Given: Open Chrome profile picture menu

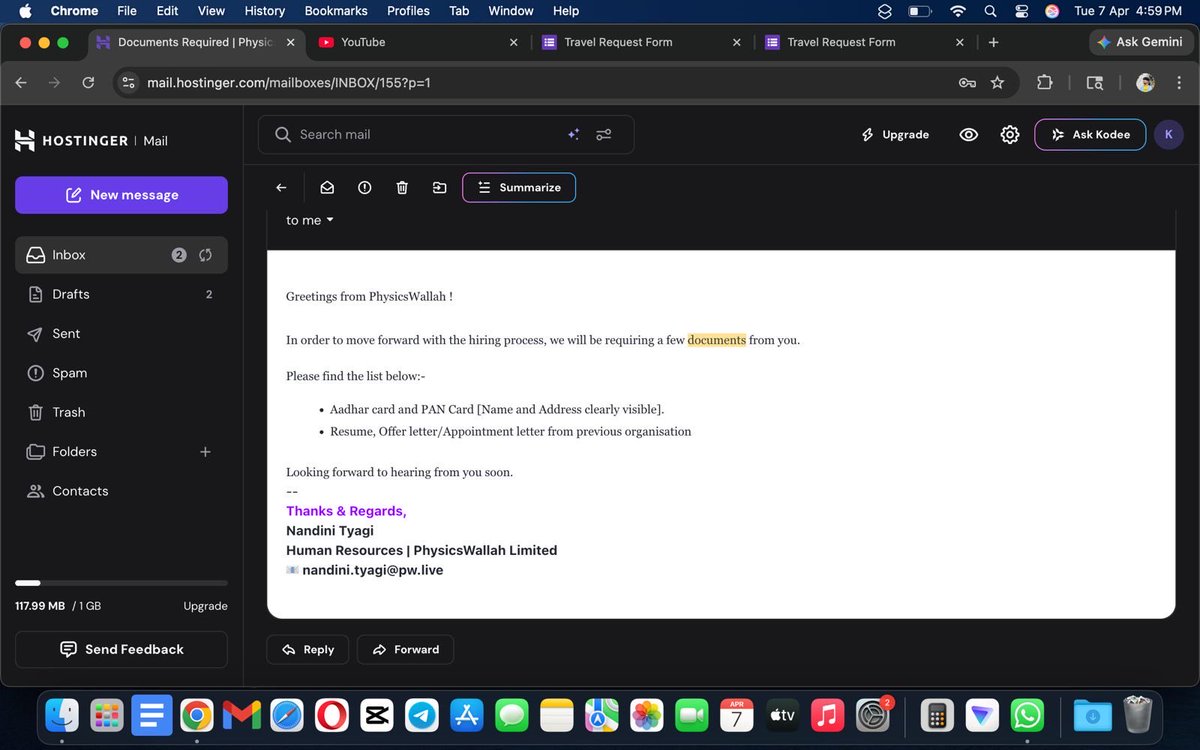Looking at the screenshot, I should tap(1146, 83).
